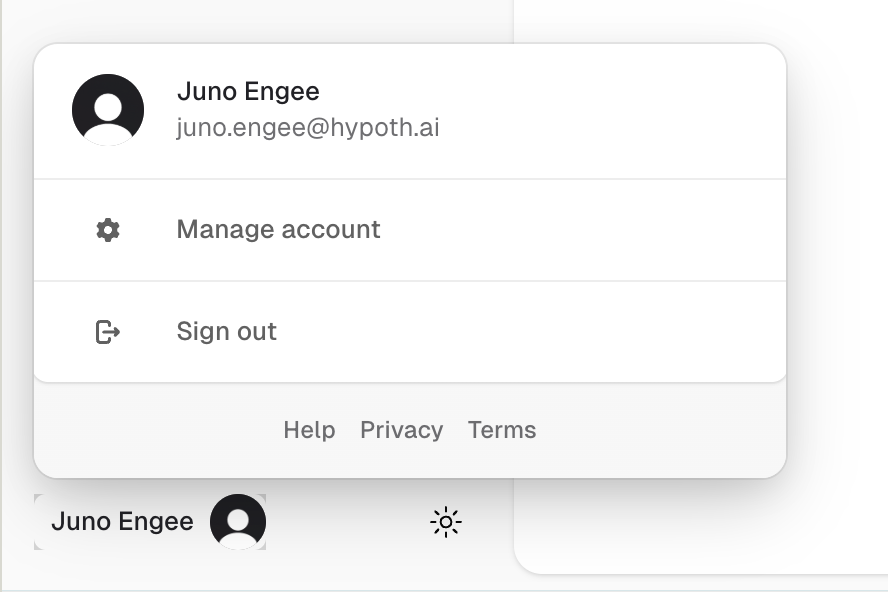Toggle the sun theme icon

tap(446, 522)
